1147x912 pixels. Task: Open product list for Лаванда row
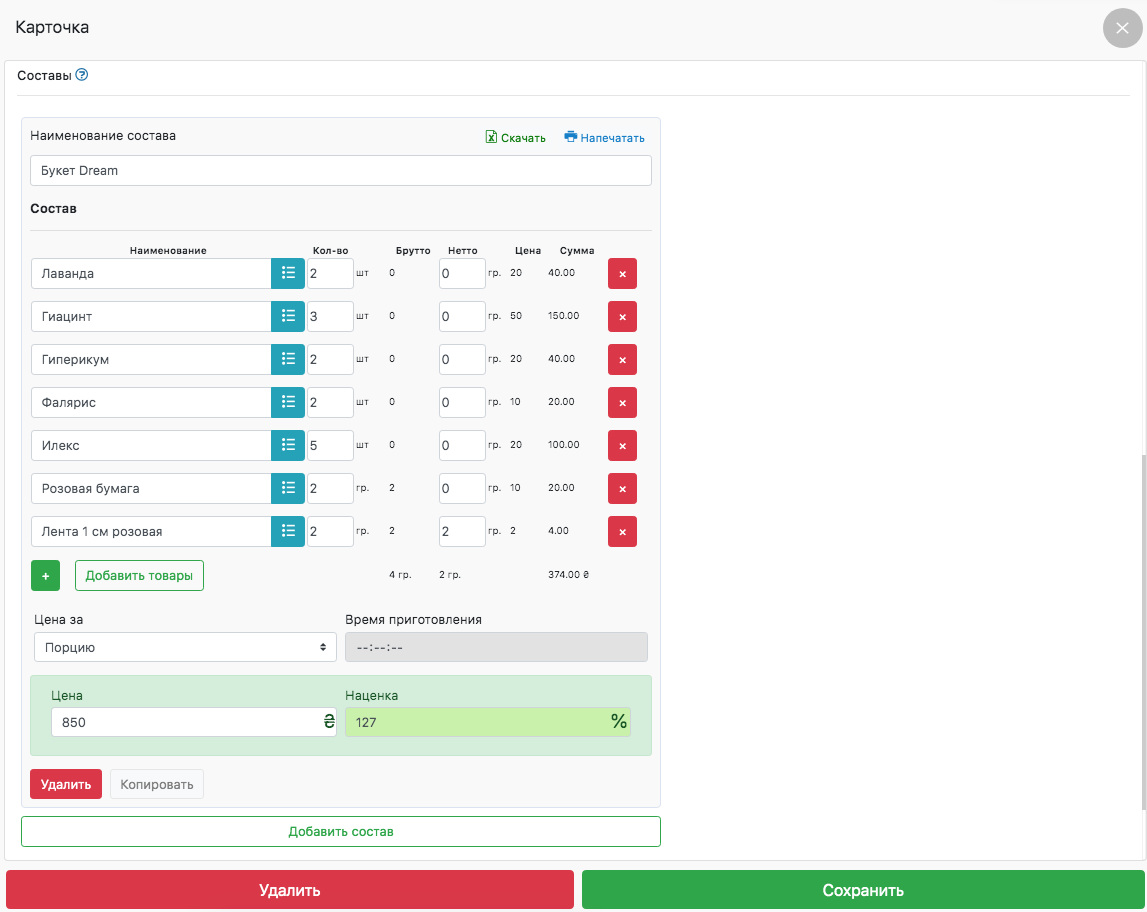(288, 273)
